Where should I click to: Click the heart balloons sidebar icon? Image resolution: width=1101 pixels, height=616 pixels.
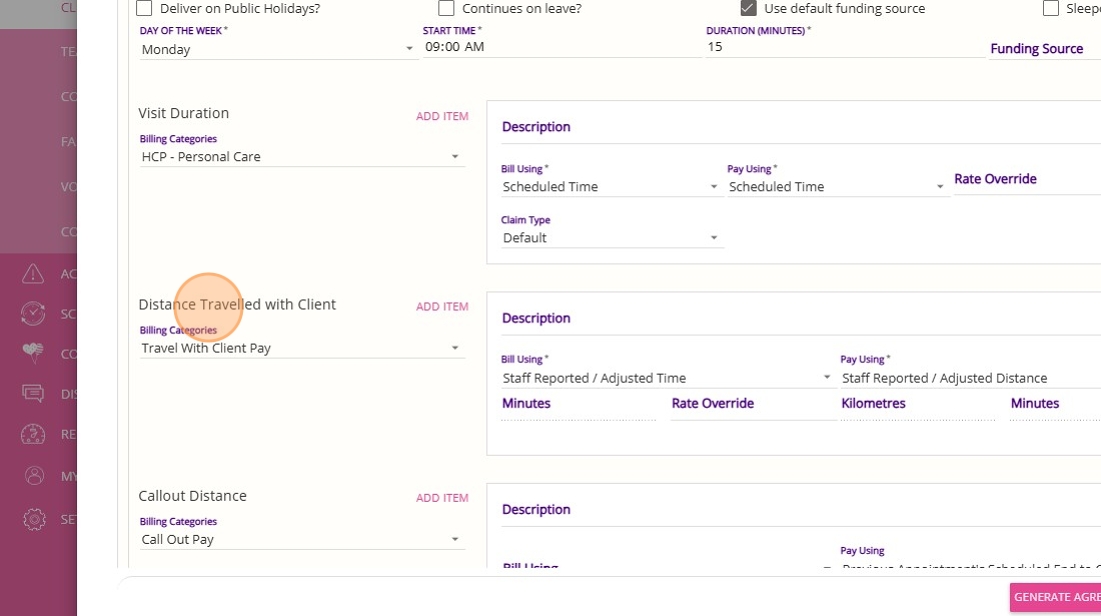33,353
